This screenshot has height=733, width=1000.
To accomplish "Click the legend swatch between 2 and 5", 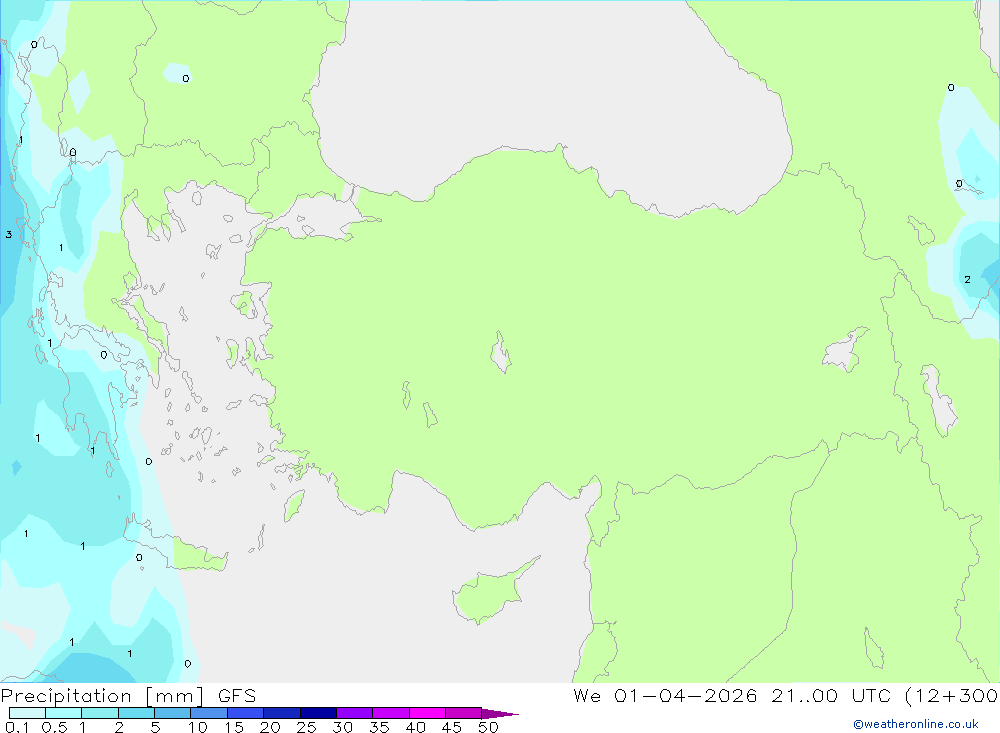I will (136, 713).
